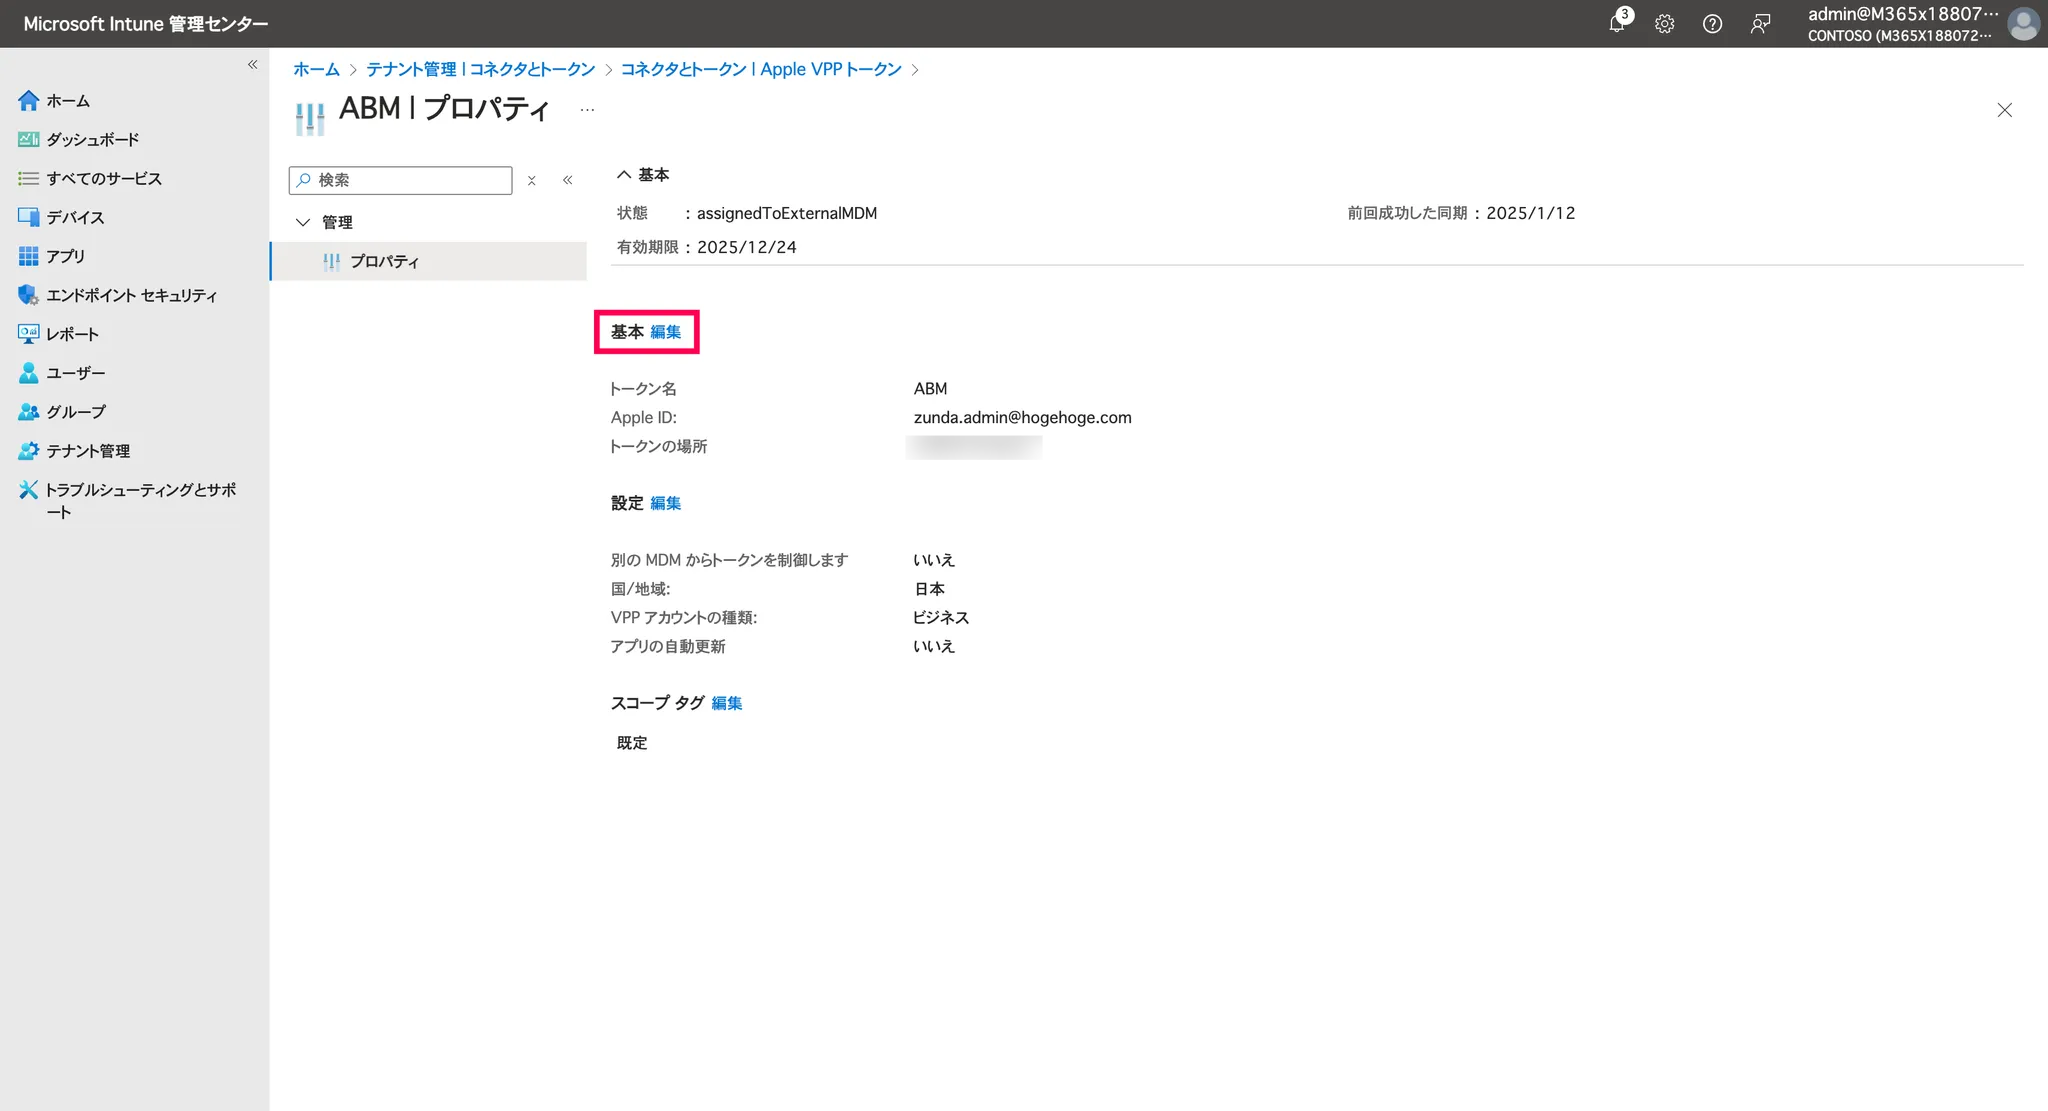
Task: Select the blurred トークンの場所 value
Action: 974,447
